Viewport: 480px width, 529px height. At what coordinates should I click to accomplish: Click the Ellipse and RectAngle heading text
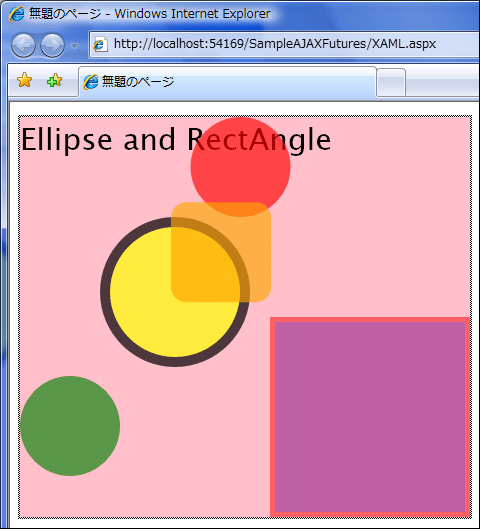pyautogui.click(x=176, y=139)
